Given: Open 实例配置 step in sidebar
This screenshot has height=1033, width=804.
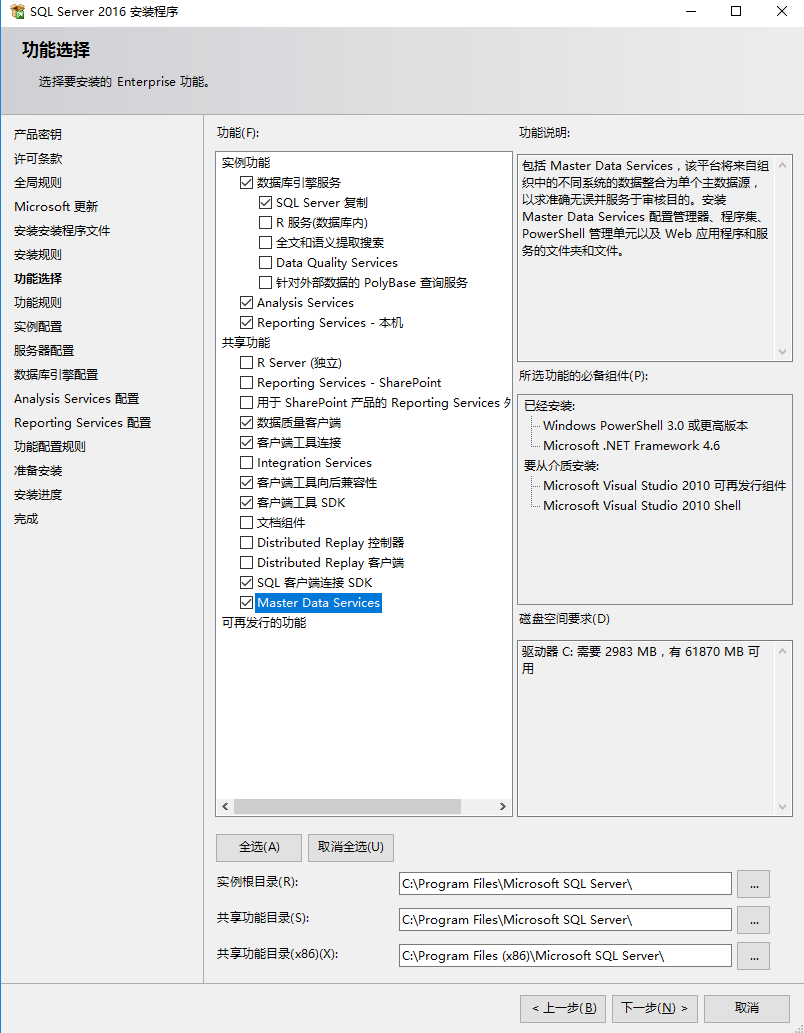Looking at the screenshot, I should [x=38, y=327].
